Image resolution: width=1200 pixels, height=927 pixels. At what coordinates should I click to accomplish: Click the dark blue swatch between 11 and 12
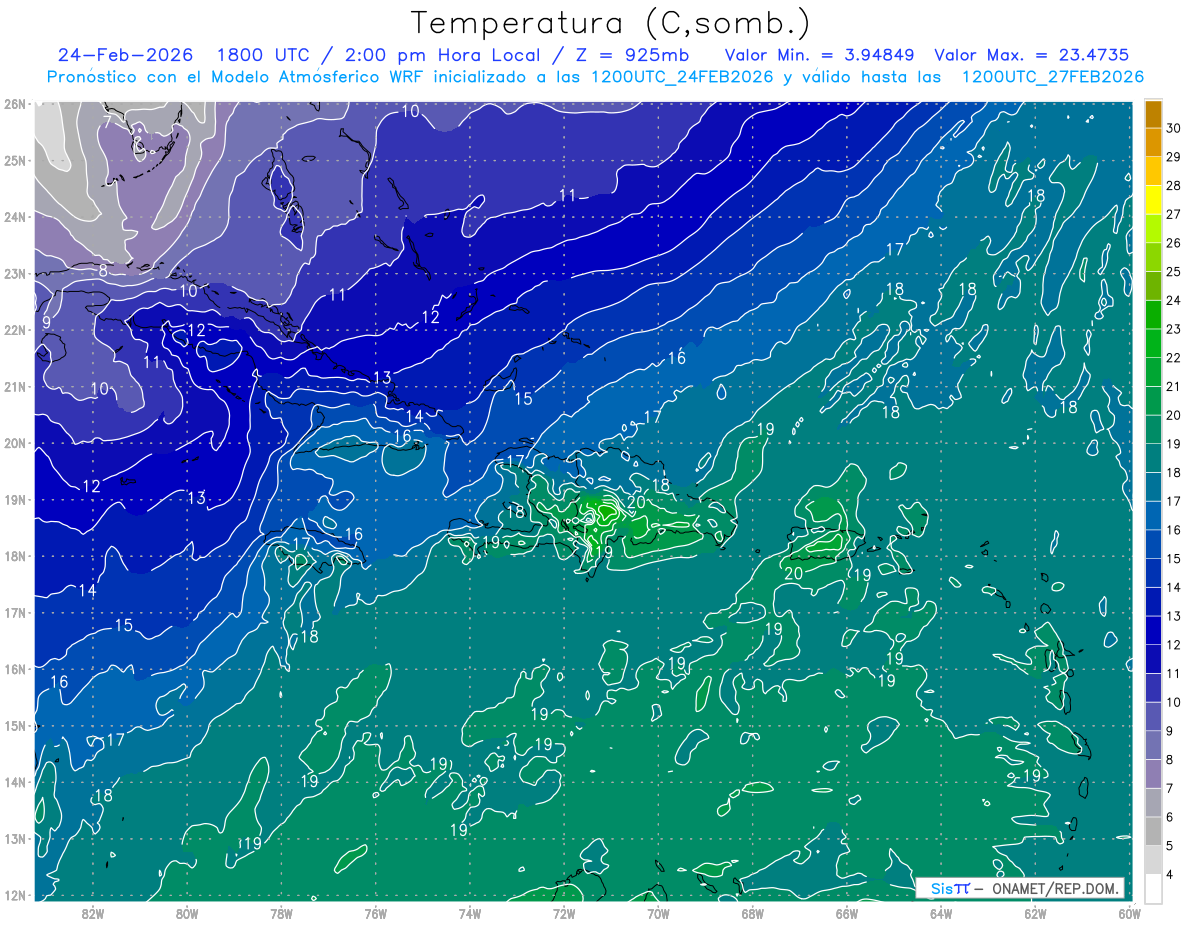click(1153, 659)
